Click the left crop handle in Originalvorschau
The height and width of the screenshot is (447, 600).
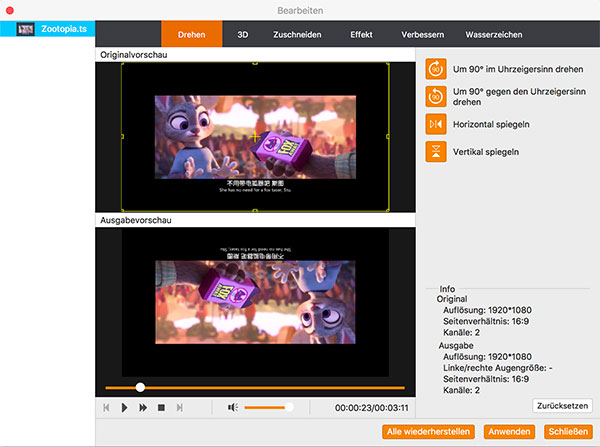pyautogui.click(x=122, y=137)
